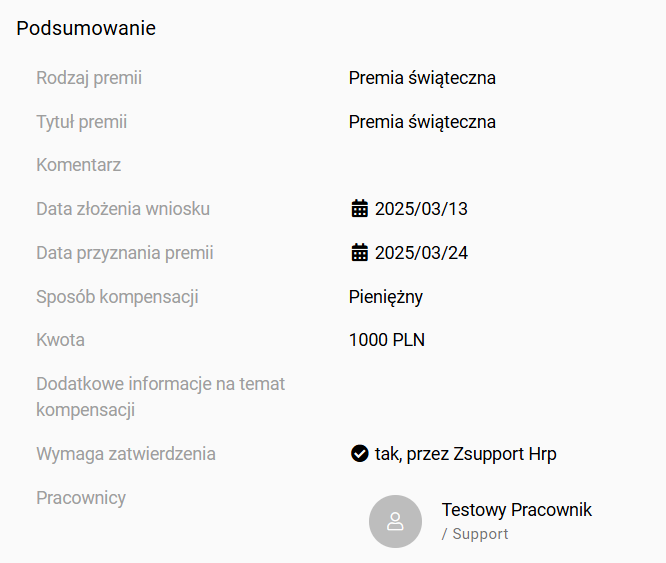Click the tak, przez Zsupport Hrp text
The width and height of the screenshot is (666, 563).
465,454
